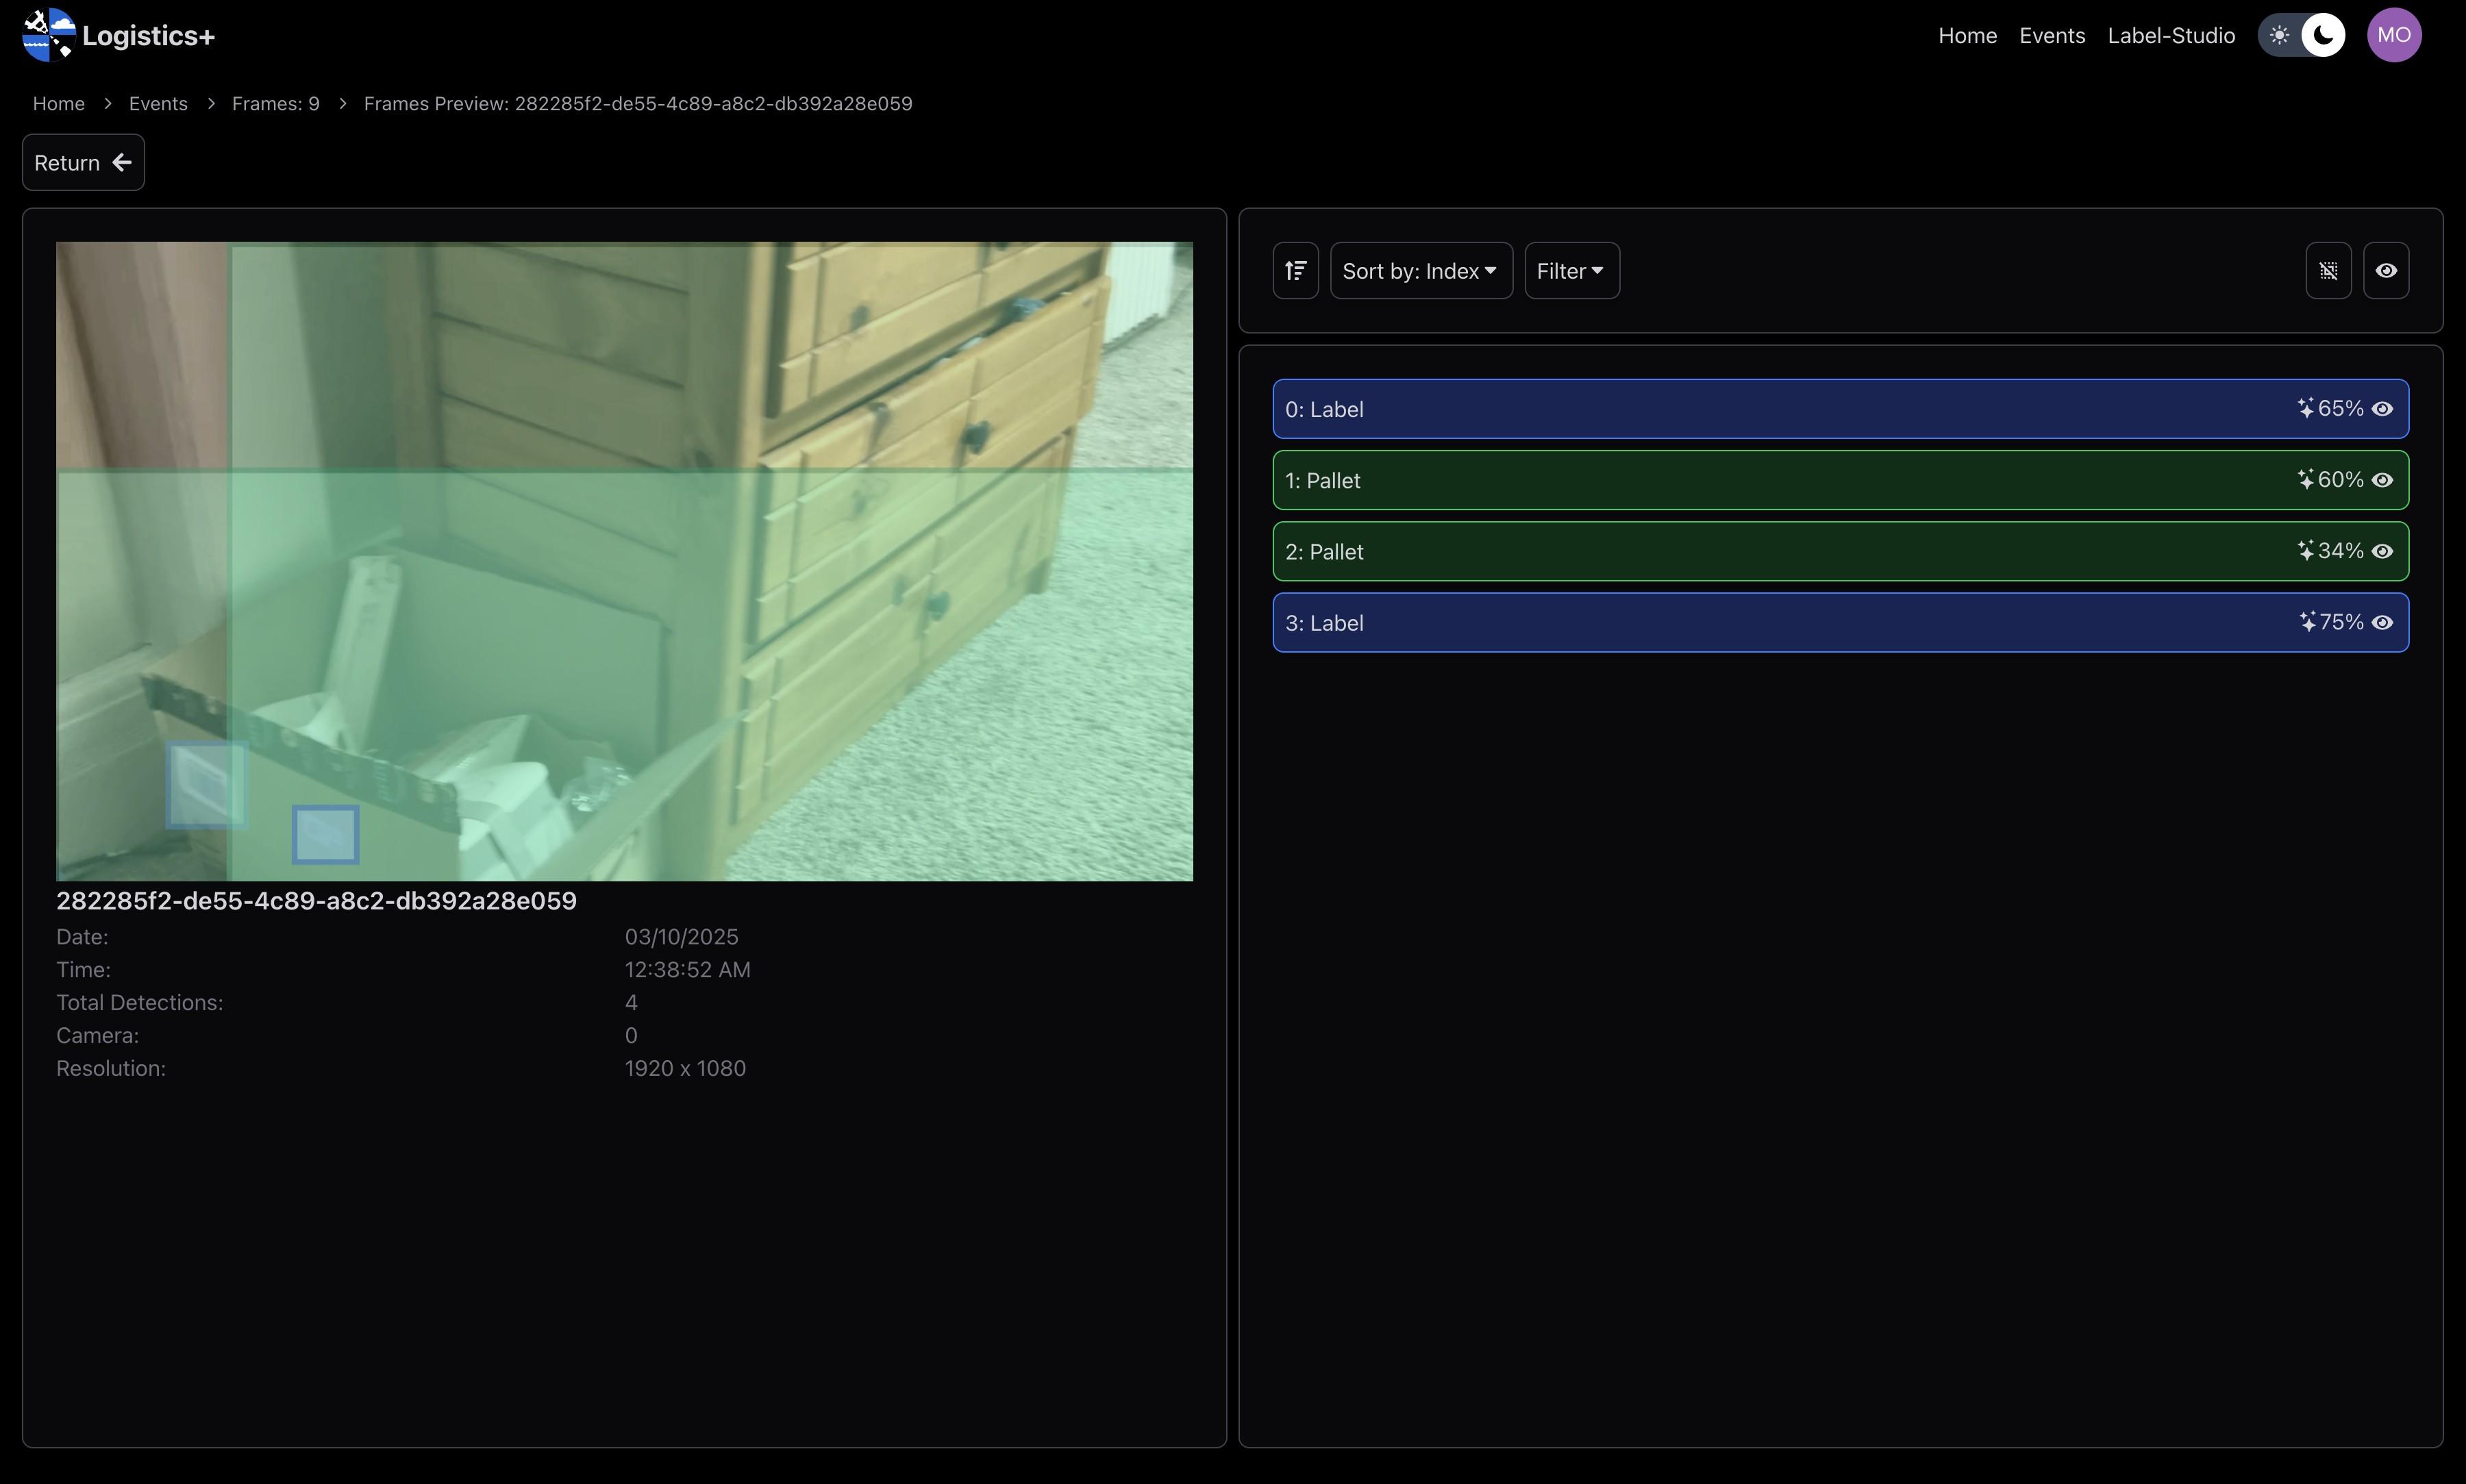Click the sparkle icon on 0: Label
This screenshot has width=2466, height=1484.
(2305, 408)
